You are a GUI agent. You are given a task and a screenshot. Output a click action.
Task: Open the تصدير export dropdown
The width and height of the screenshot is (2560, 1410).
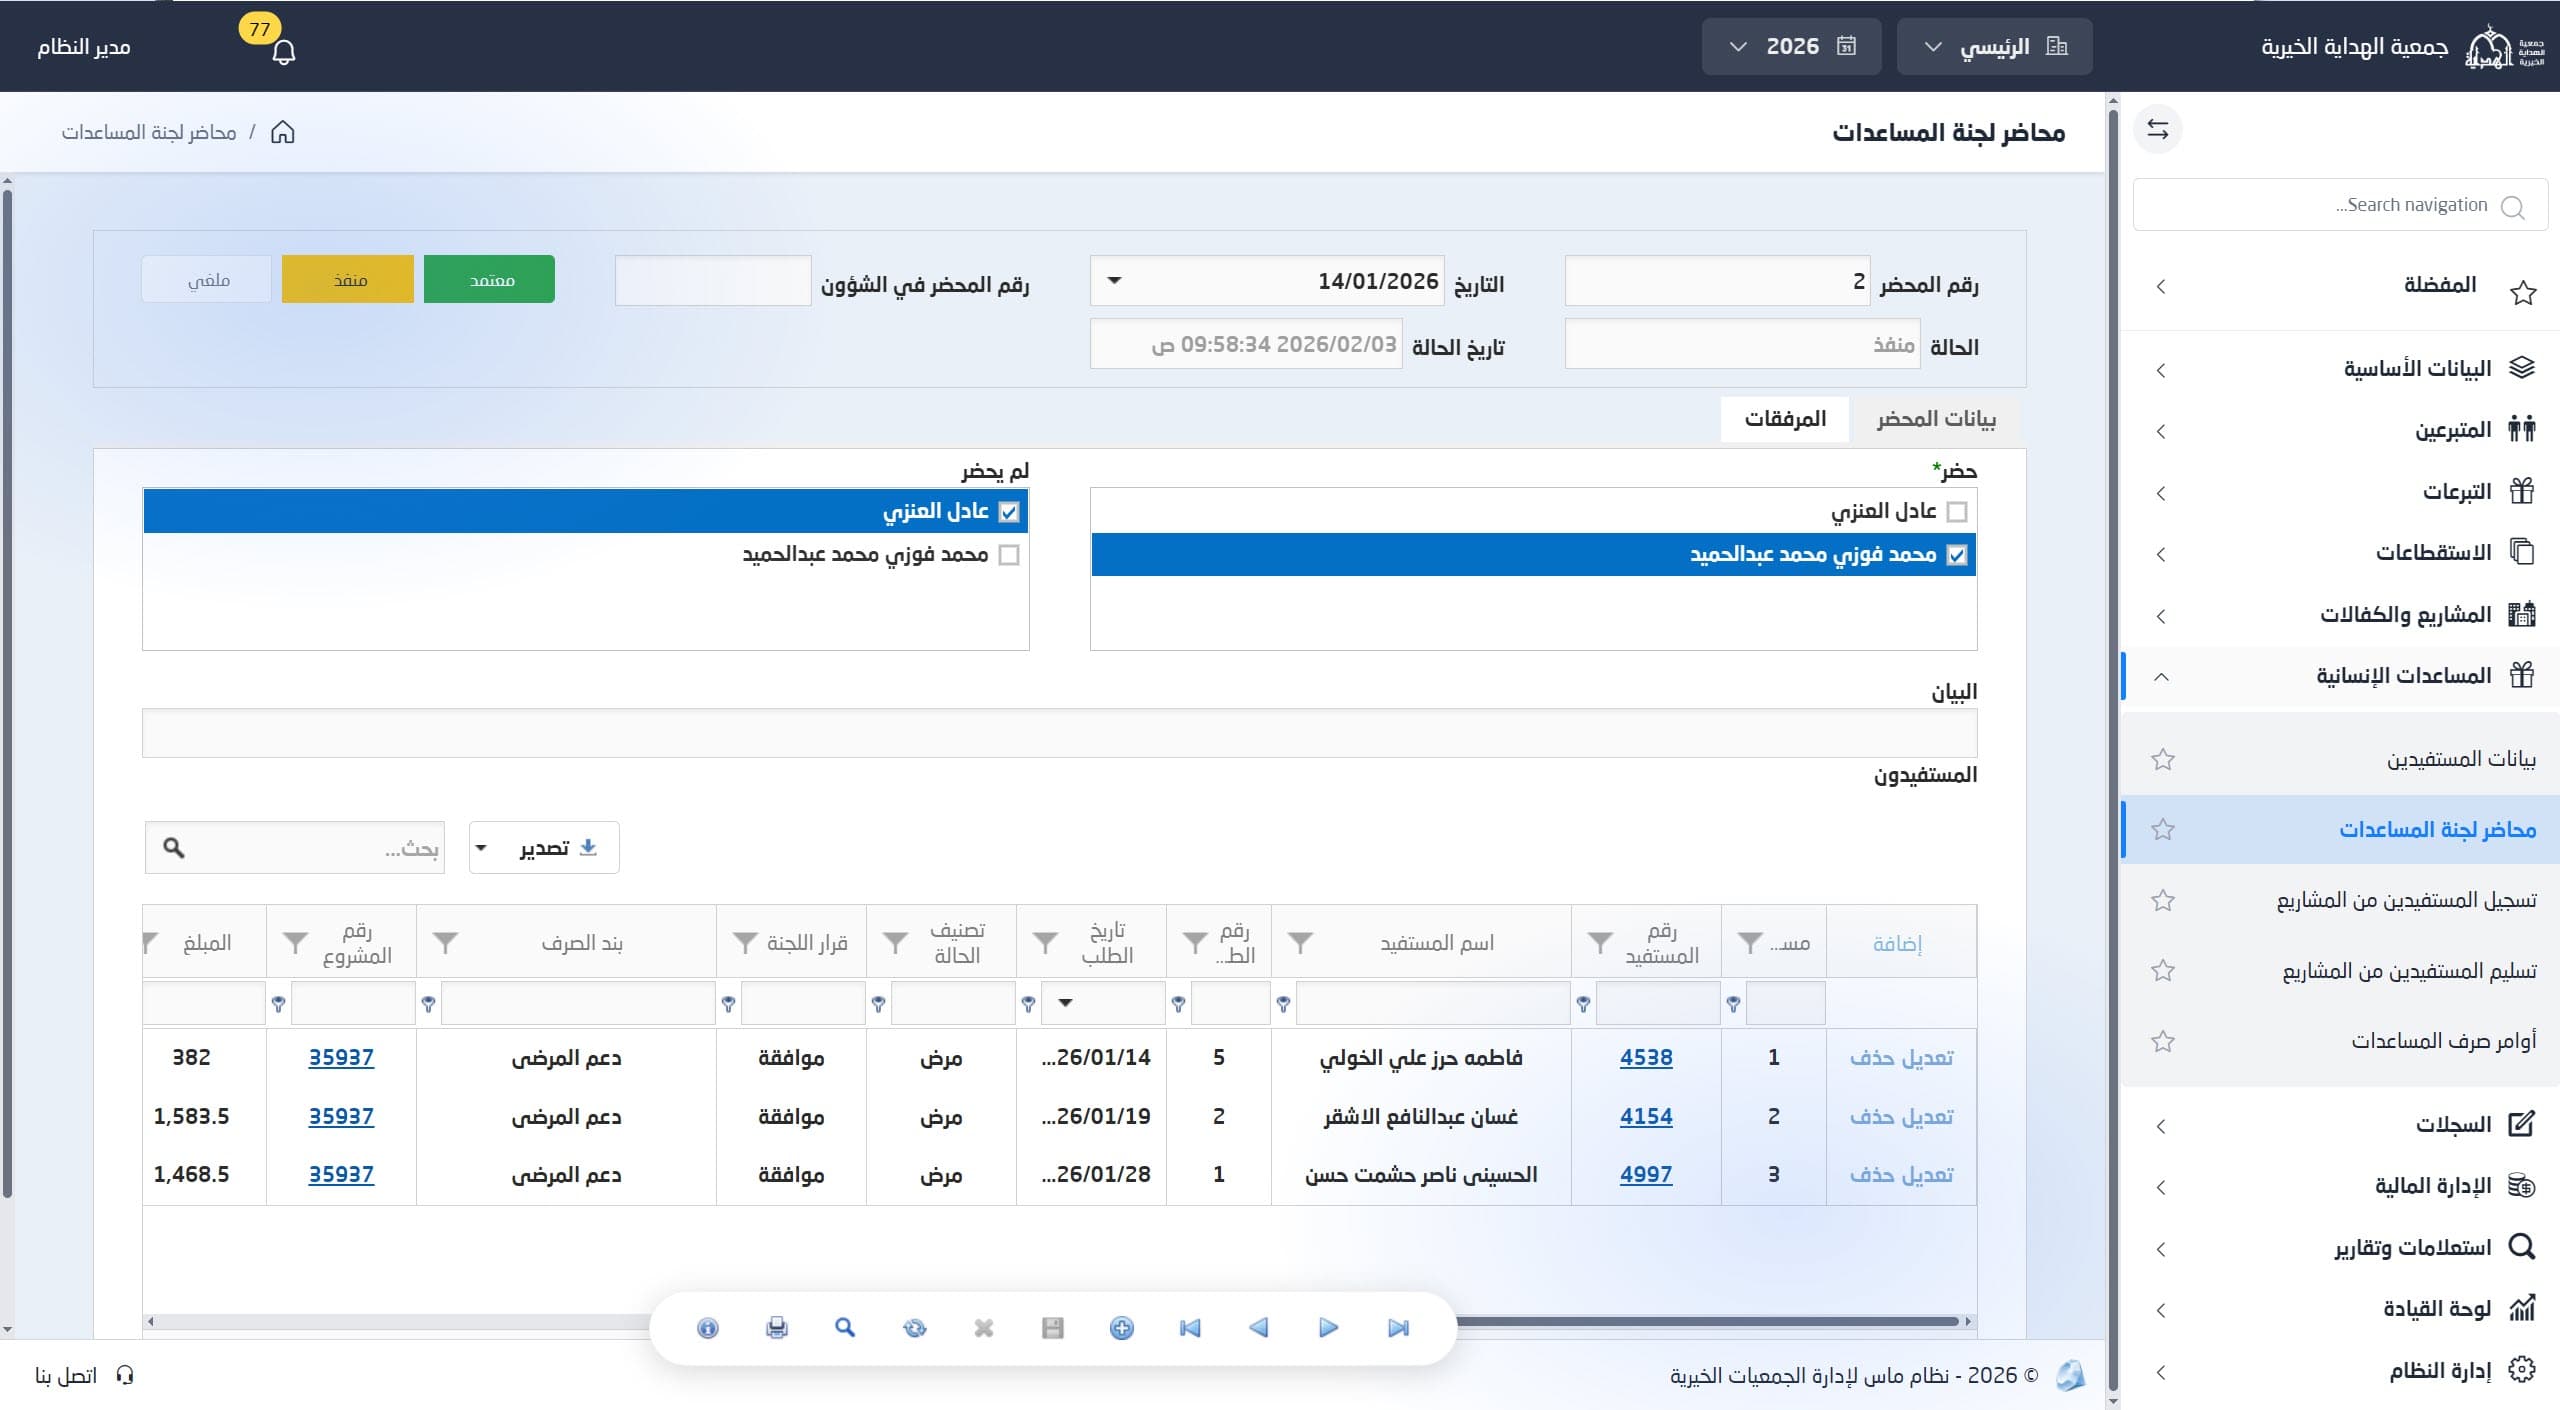(x=544, y=848)
